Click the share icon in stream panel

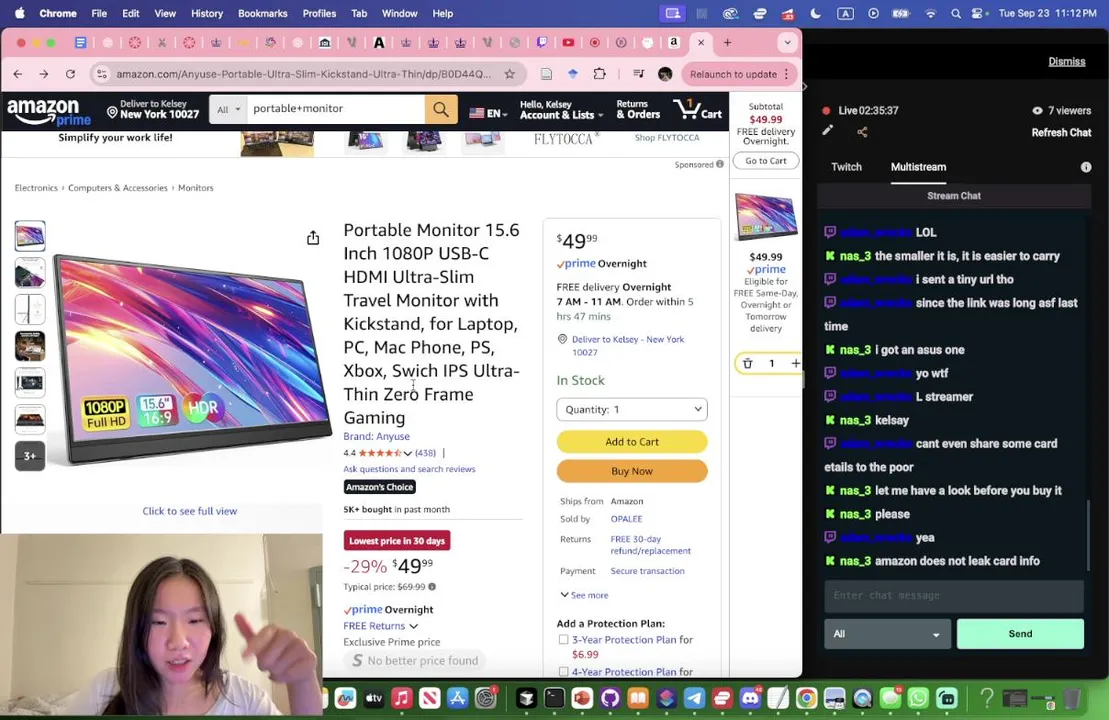862,132
